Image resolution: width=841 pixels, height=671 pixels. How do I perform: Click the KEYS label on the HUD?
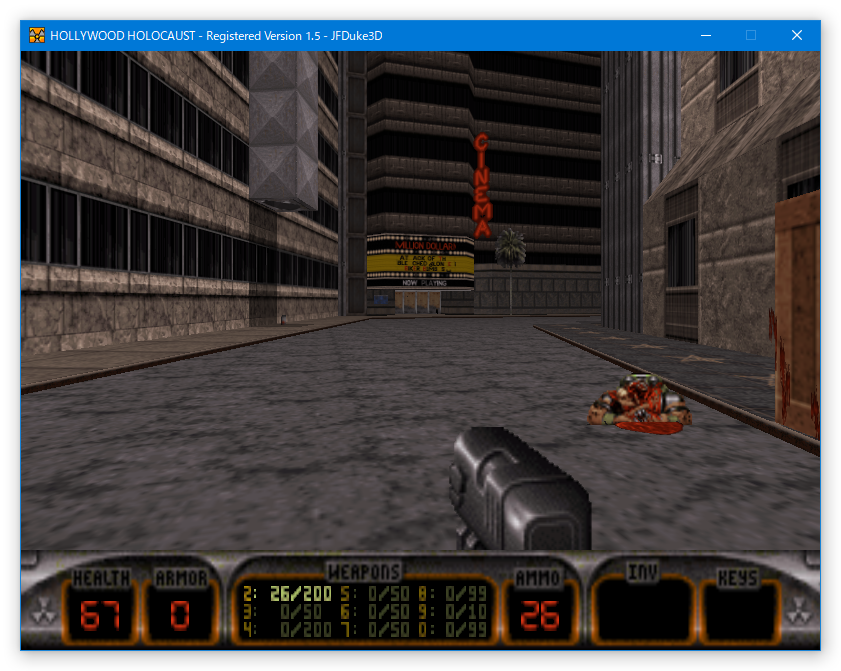(x=737, y=578)
